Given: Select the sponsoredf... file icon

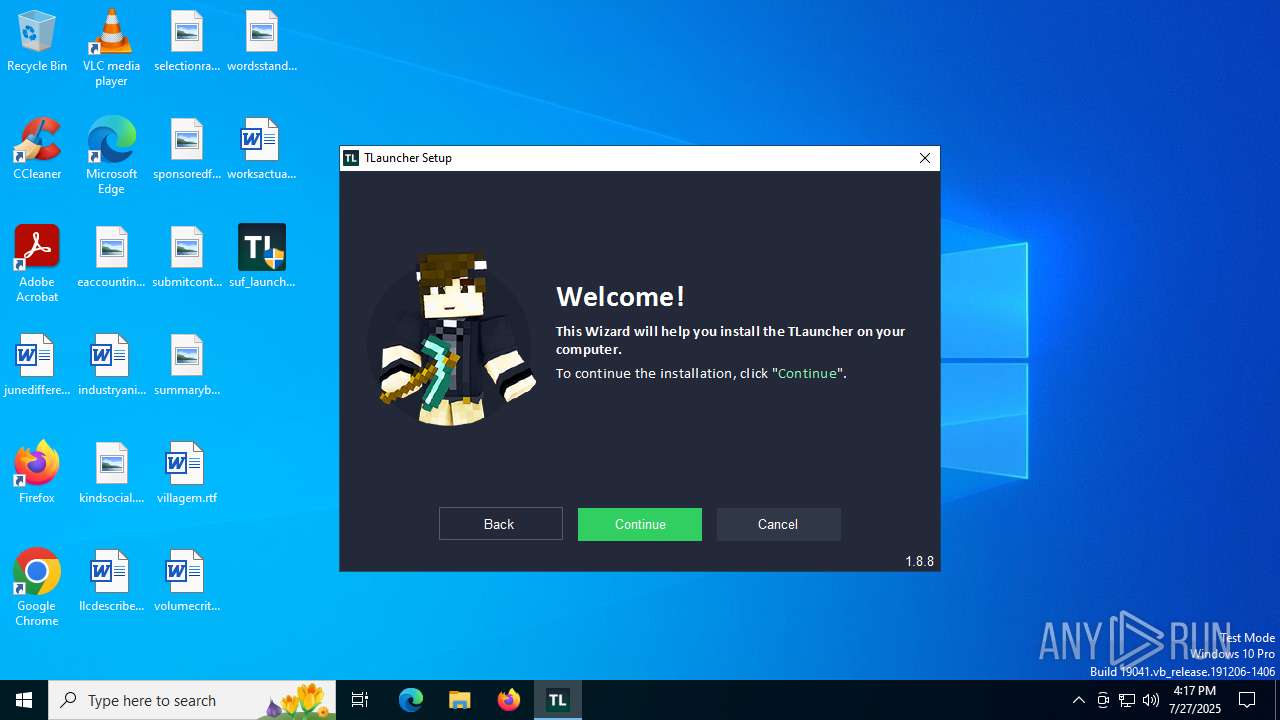Looking at the screenshot, I should point(187,149).
